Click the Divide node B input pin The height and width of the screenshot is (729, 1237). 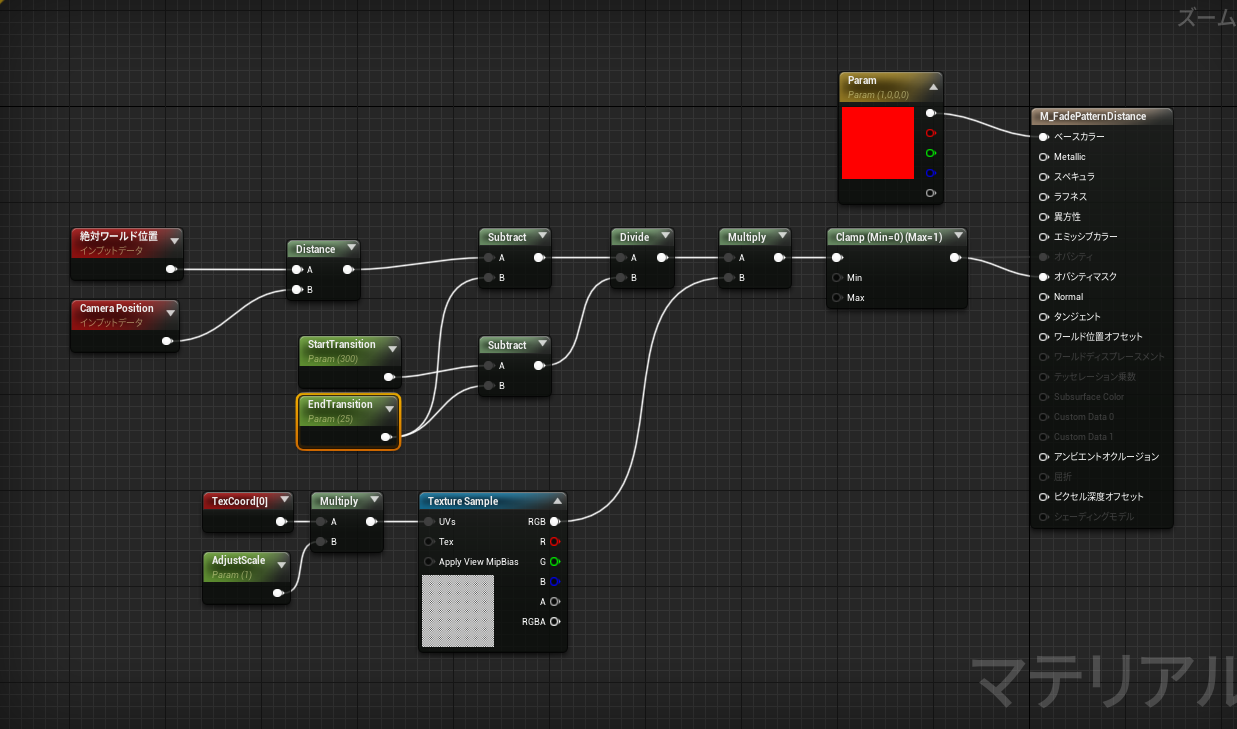coord(620,278)
